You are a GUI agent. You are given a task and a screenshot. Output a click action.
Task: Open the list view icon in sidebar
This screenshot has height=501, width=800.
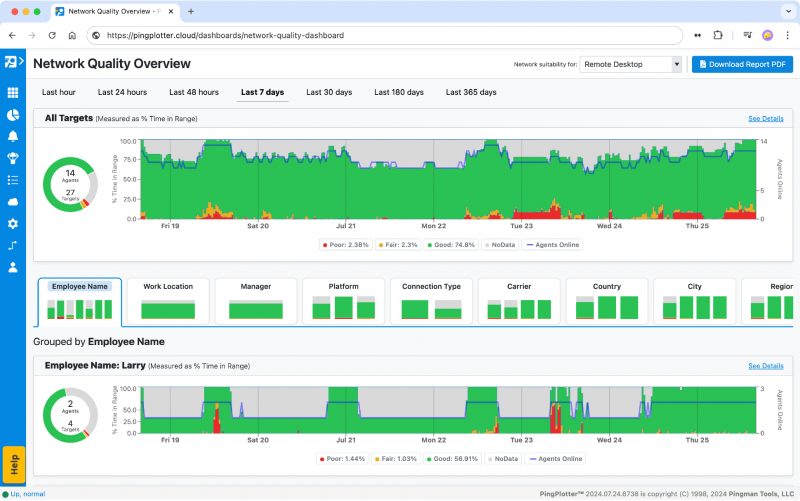[13, 180]
